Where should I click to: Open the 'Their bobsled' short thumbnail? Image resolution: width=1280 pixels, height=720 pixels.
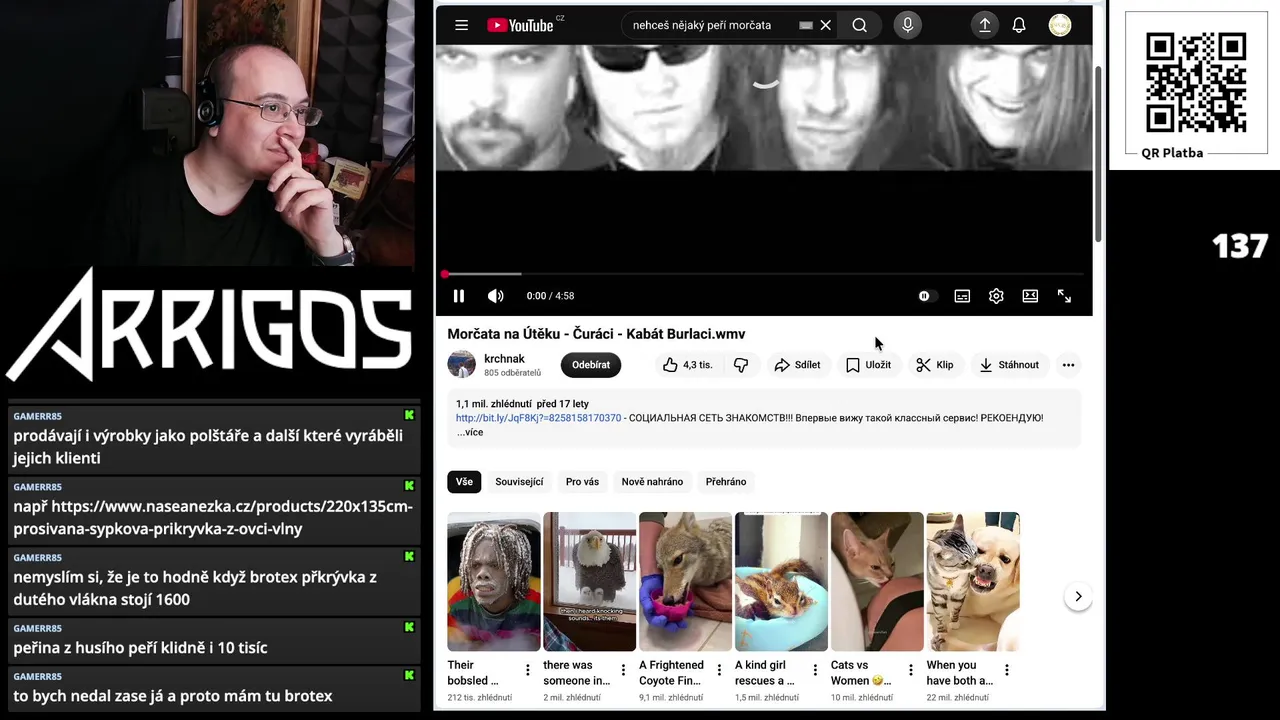494,581
